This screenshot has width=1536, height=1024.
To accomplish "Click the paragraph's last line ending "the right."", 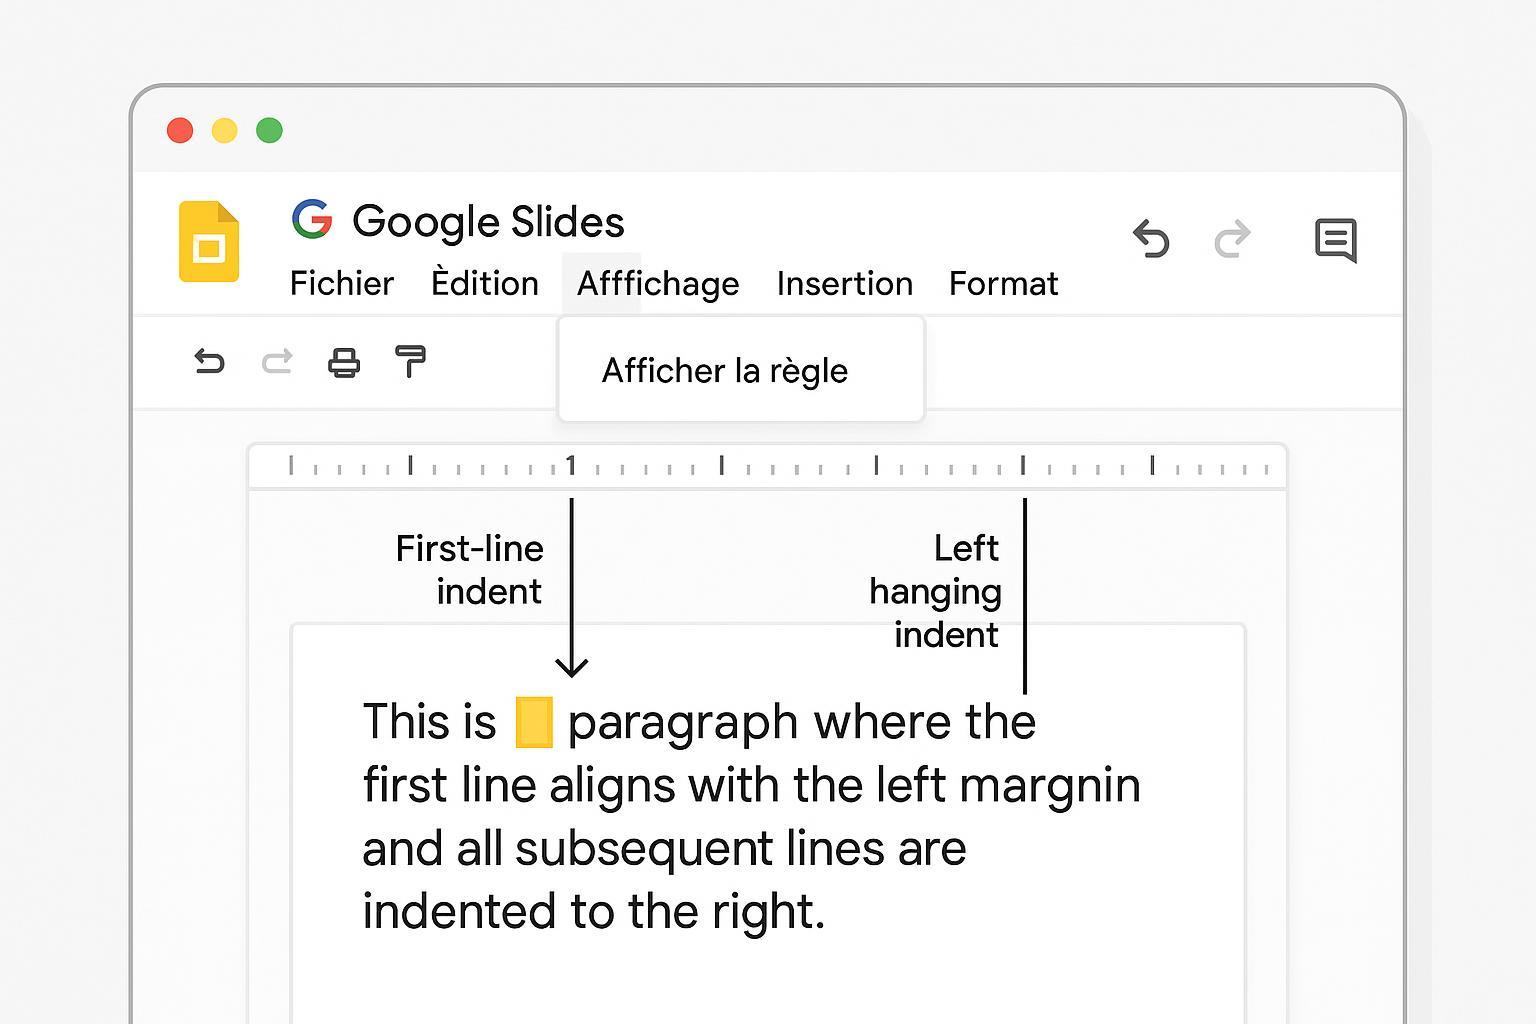I will [x=593, y=912].
